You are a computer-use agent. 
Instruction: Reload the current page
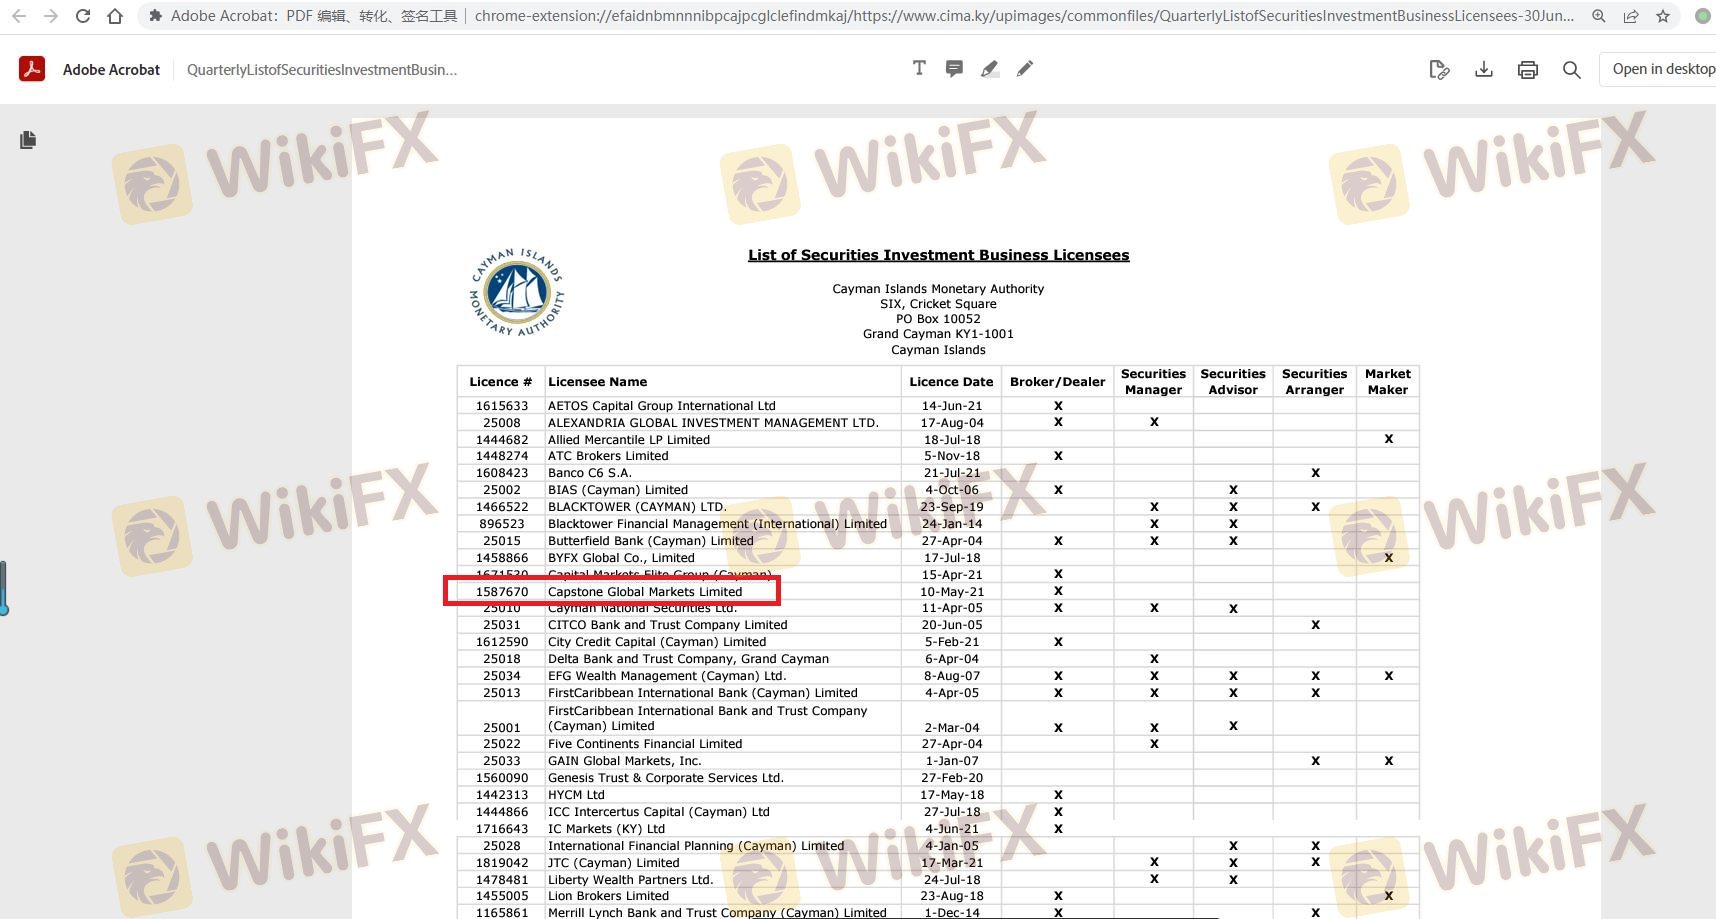83,16
